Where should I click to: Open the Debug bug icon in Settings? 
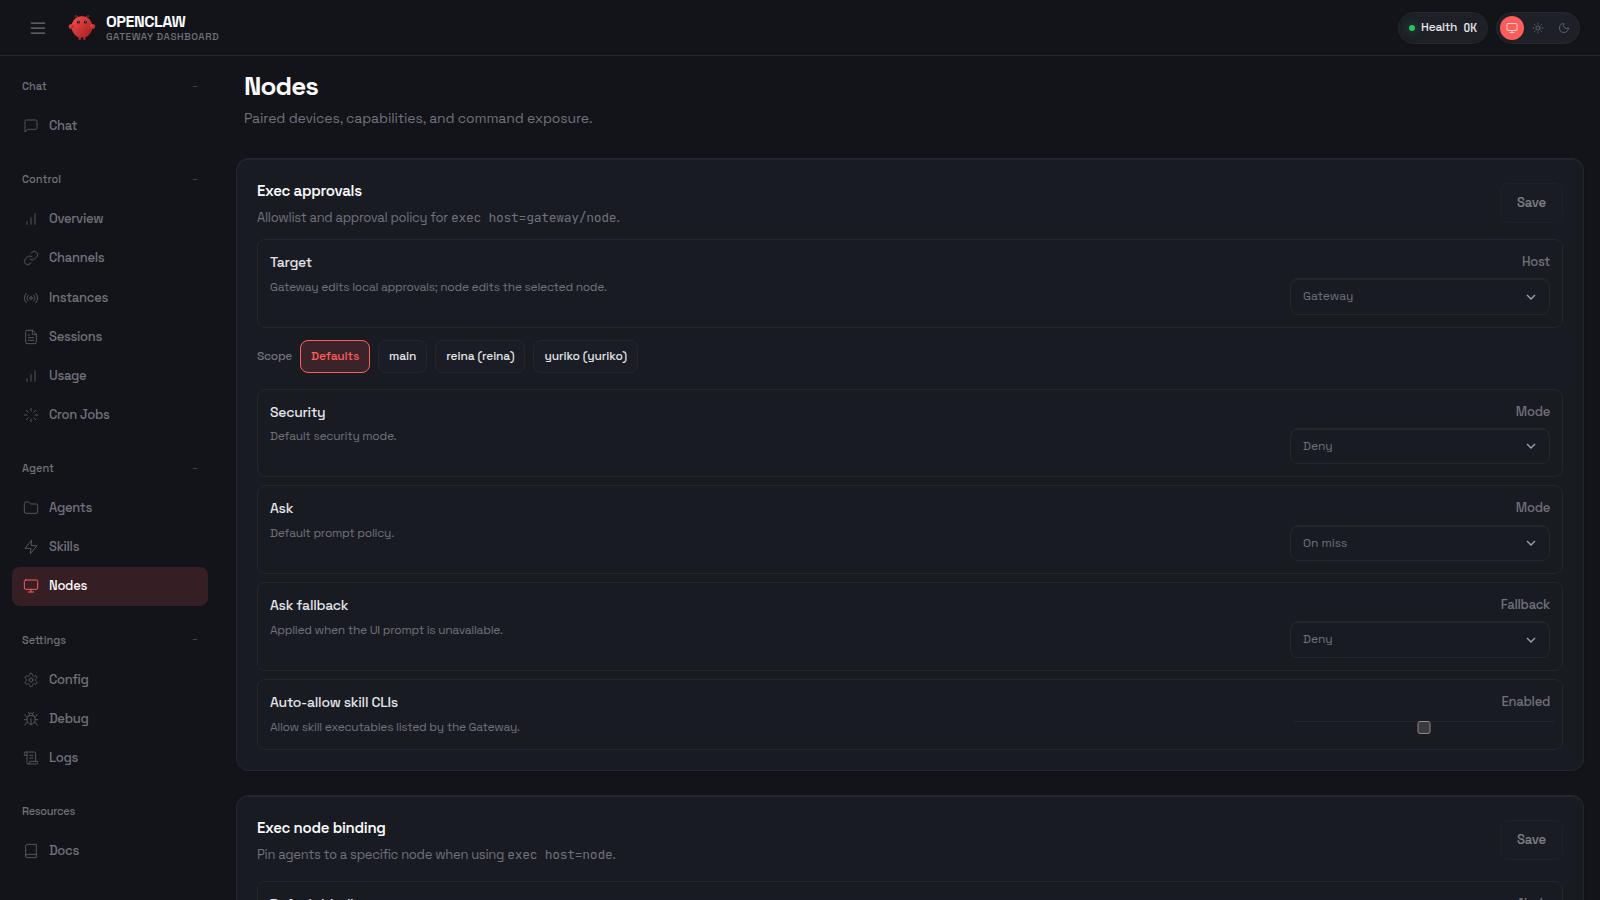[x=31, y=718]
